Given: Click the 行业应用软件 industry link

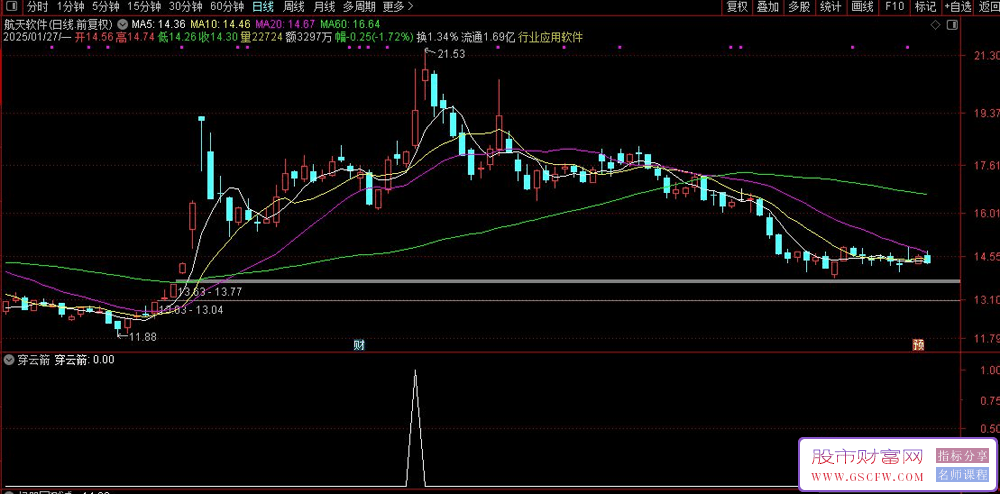Looking at the screenshot, I should tap(550, 37).
